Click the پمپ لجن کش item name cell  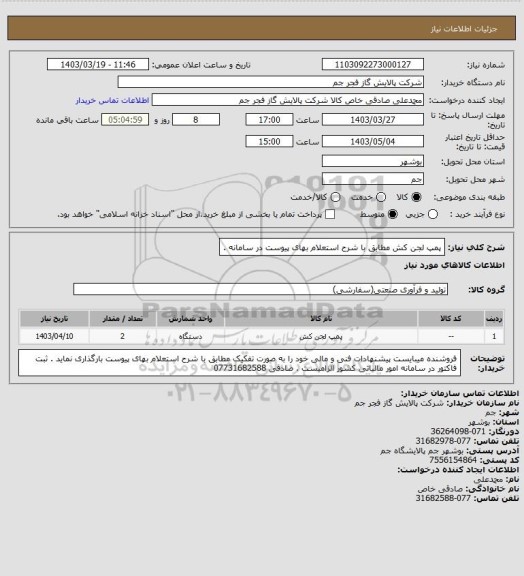[321, 336]
